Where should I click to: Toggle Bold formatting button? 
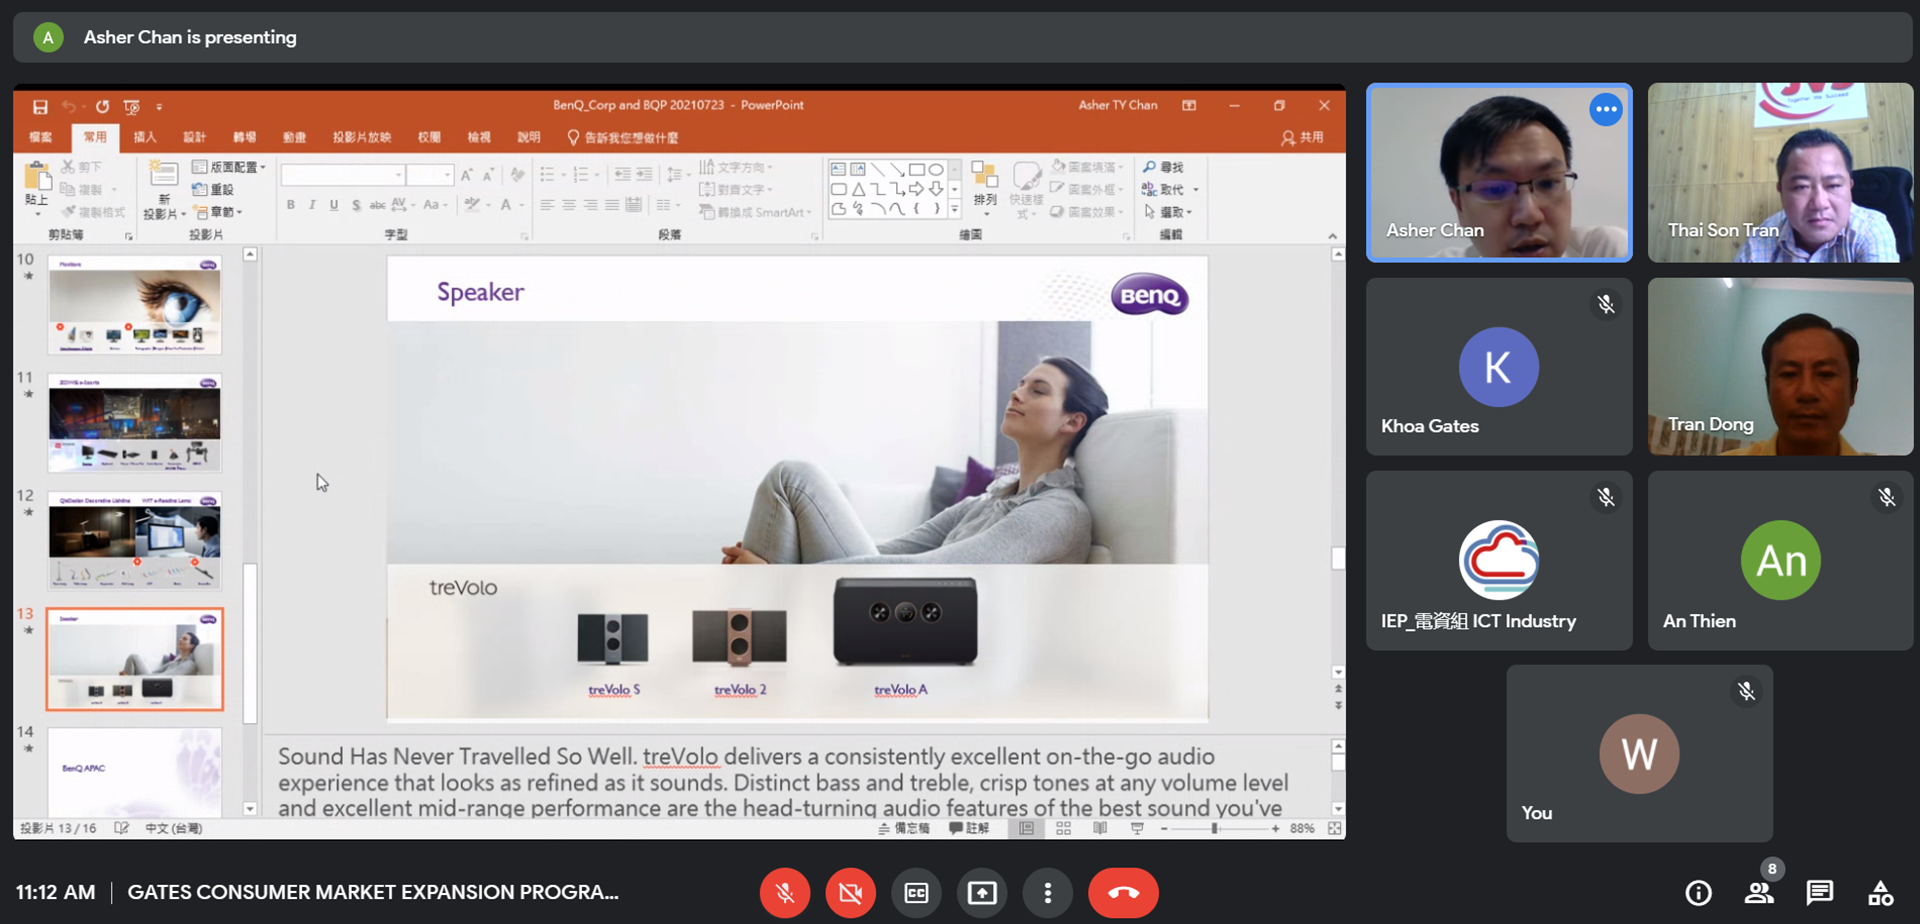pyautogui.click(x=291, y=205)
